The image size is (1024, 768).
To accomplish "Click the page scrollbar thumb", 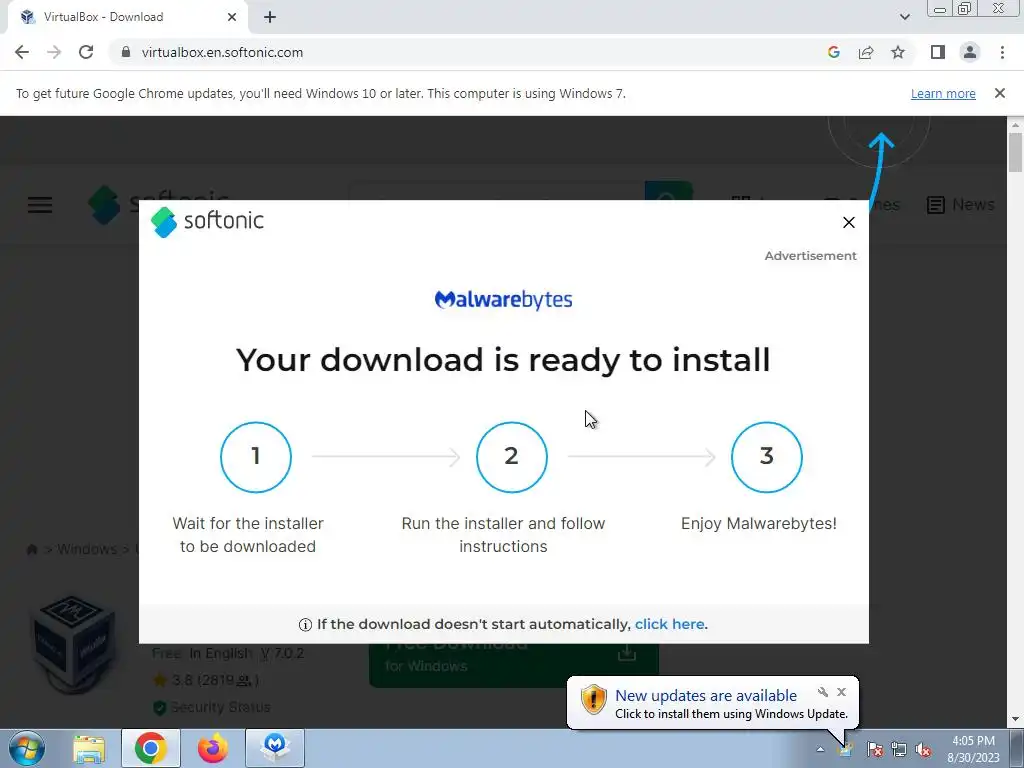I will (1015, 152).
